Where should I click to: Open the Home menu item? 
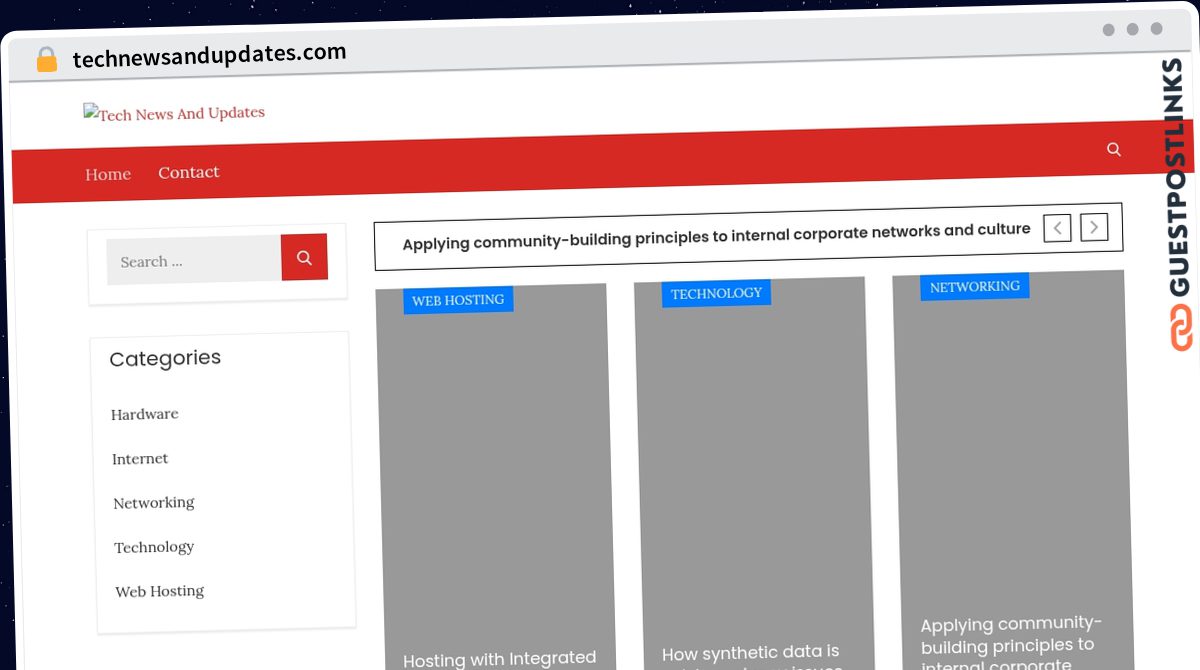tap(108, 174)
